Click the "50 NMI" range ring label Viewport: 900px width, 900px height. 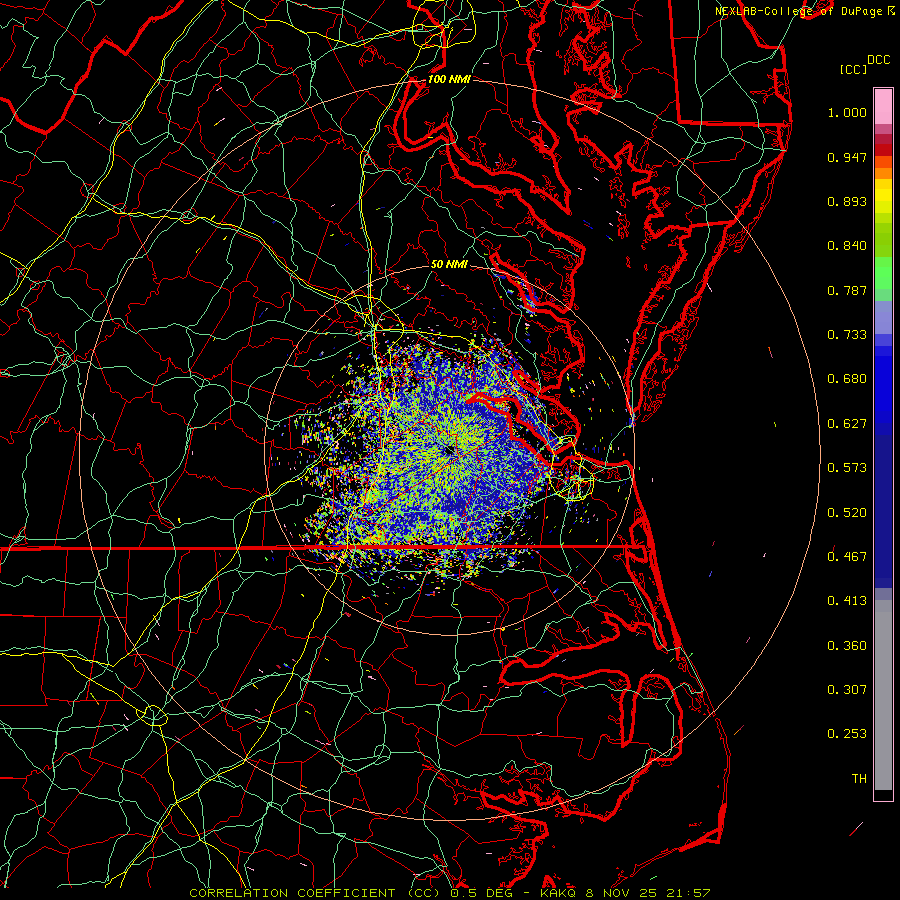point(449,264)
